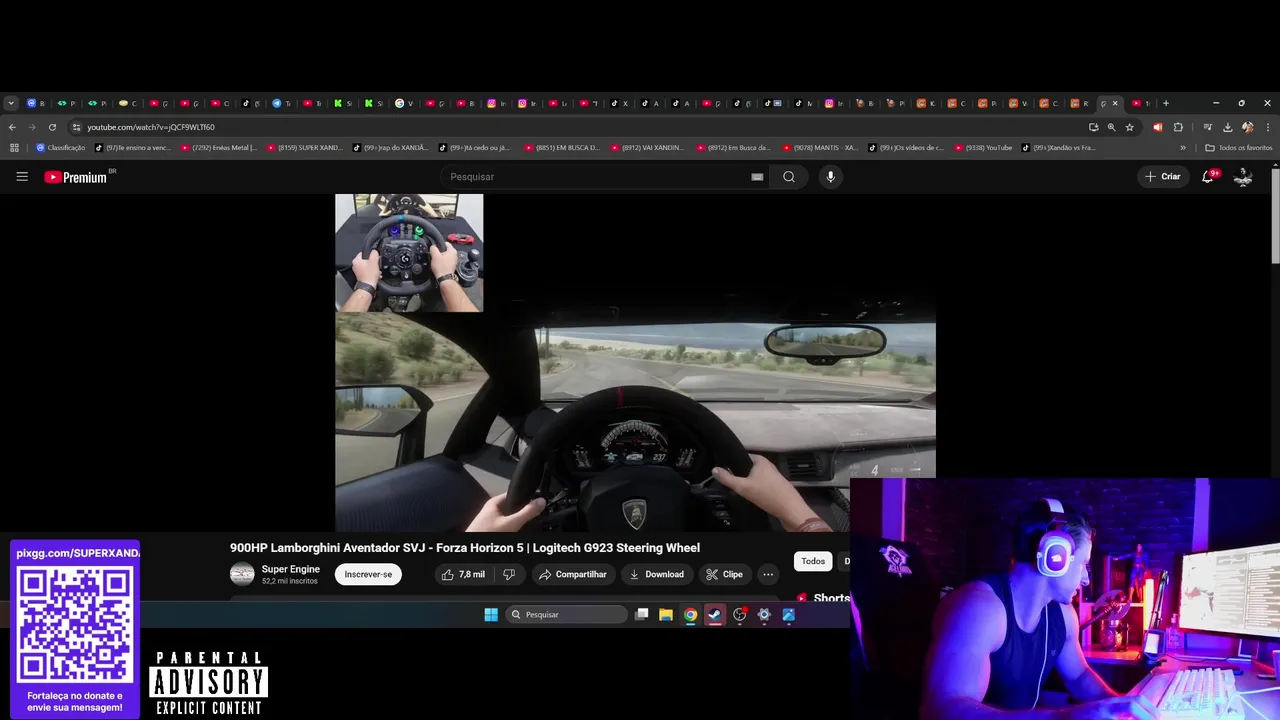
Task: Open a new browser tab
Action: 1165,103
